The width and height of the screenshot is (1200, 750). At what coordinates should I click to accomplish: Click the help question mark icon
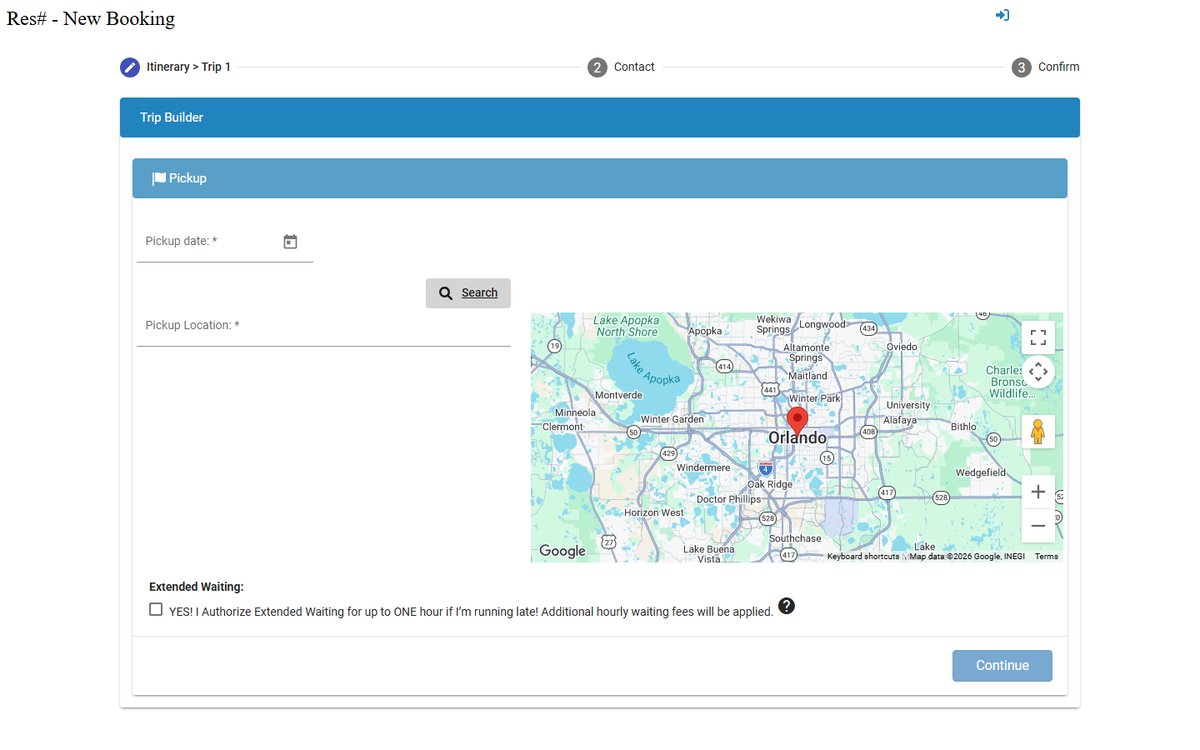[786, 606]
